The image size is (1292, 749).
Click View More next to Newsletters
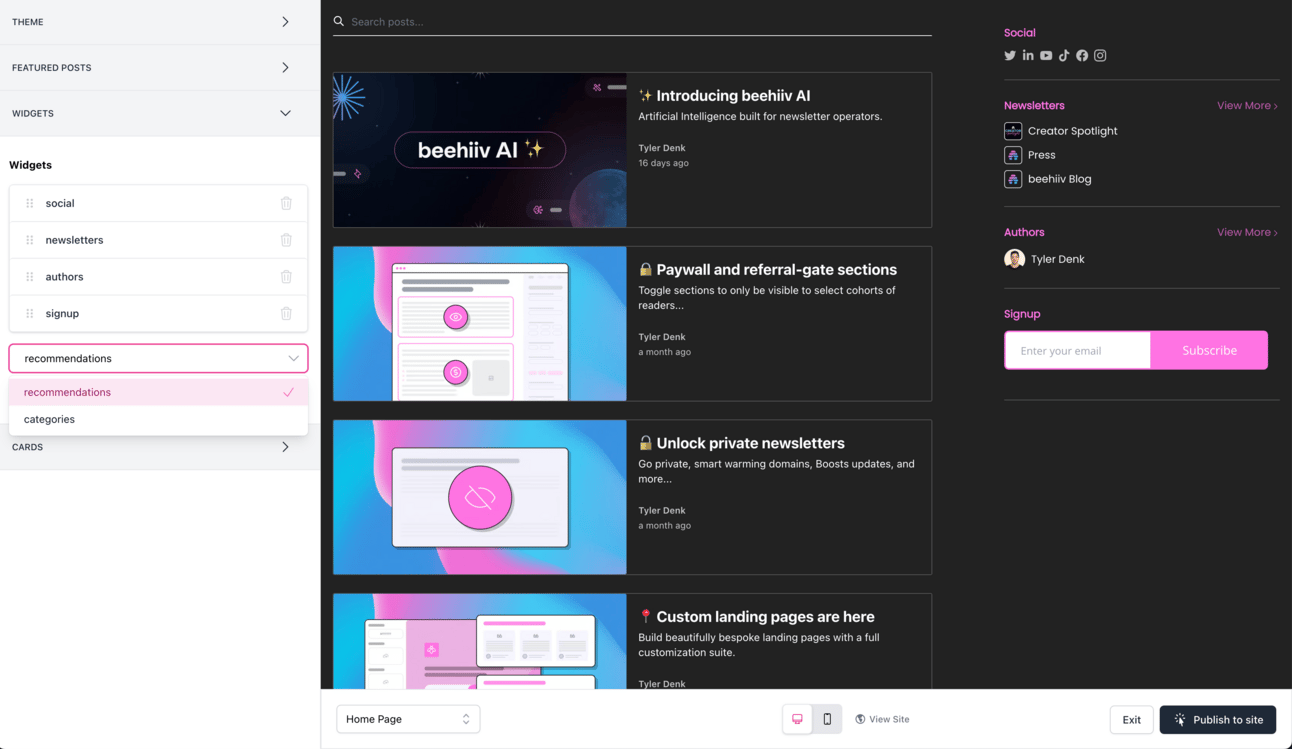click(x=1247, y=106)
